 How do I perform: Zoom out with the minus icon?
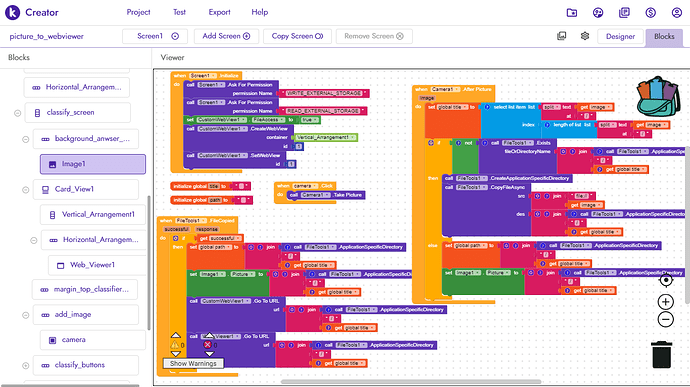[x=665, y=319]
